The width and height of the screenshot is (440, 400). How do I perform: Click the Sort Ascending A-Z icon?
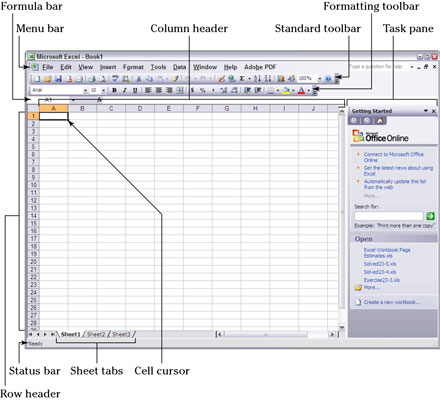[257, 79]
